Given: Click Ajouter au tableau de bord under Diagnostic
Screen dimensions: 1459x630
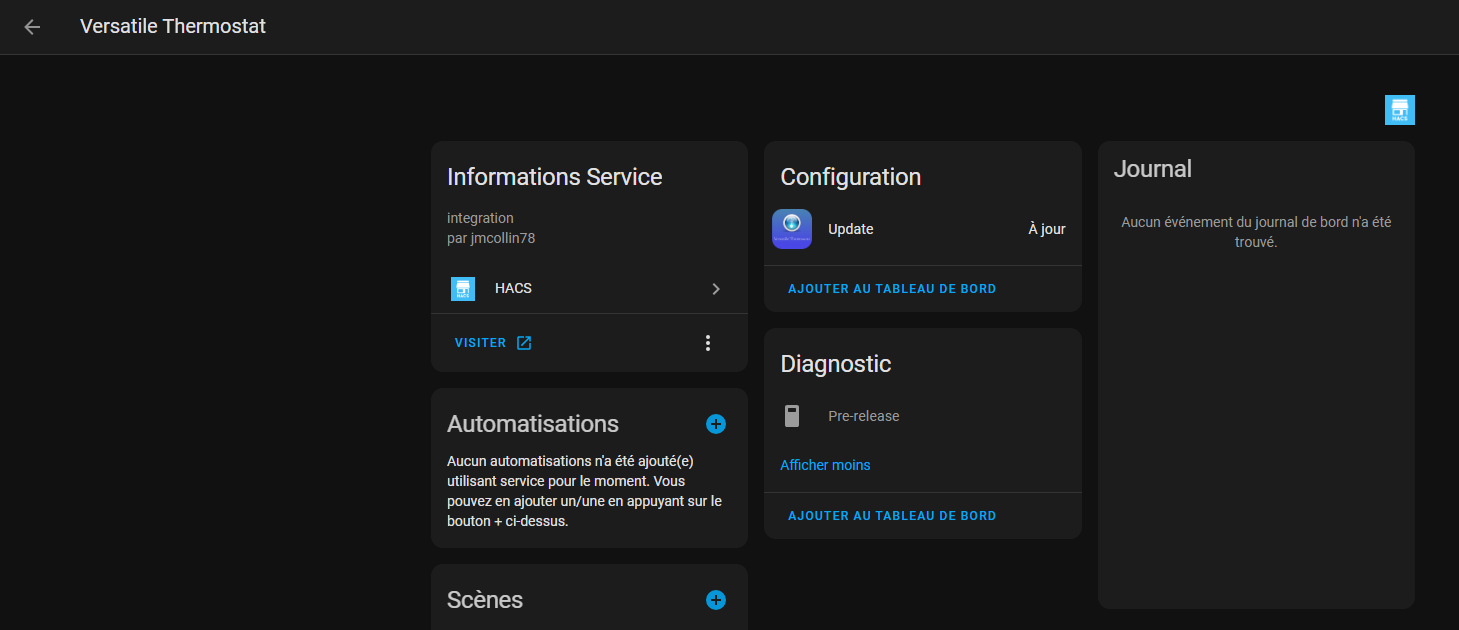Looking at the screenshot, I should [892, 516].
